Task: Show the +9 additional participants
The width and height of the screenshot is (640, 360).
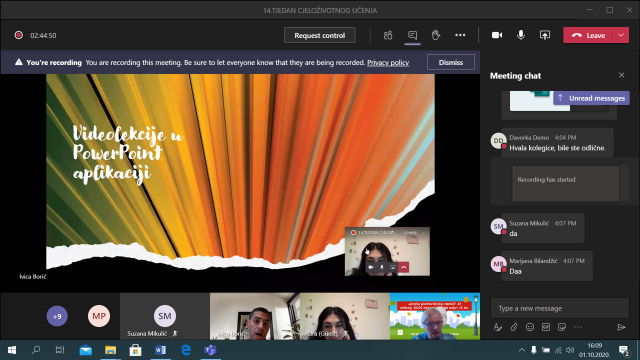Action: click(x=57, y=316)
